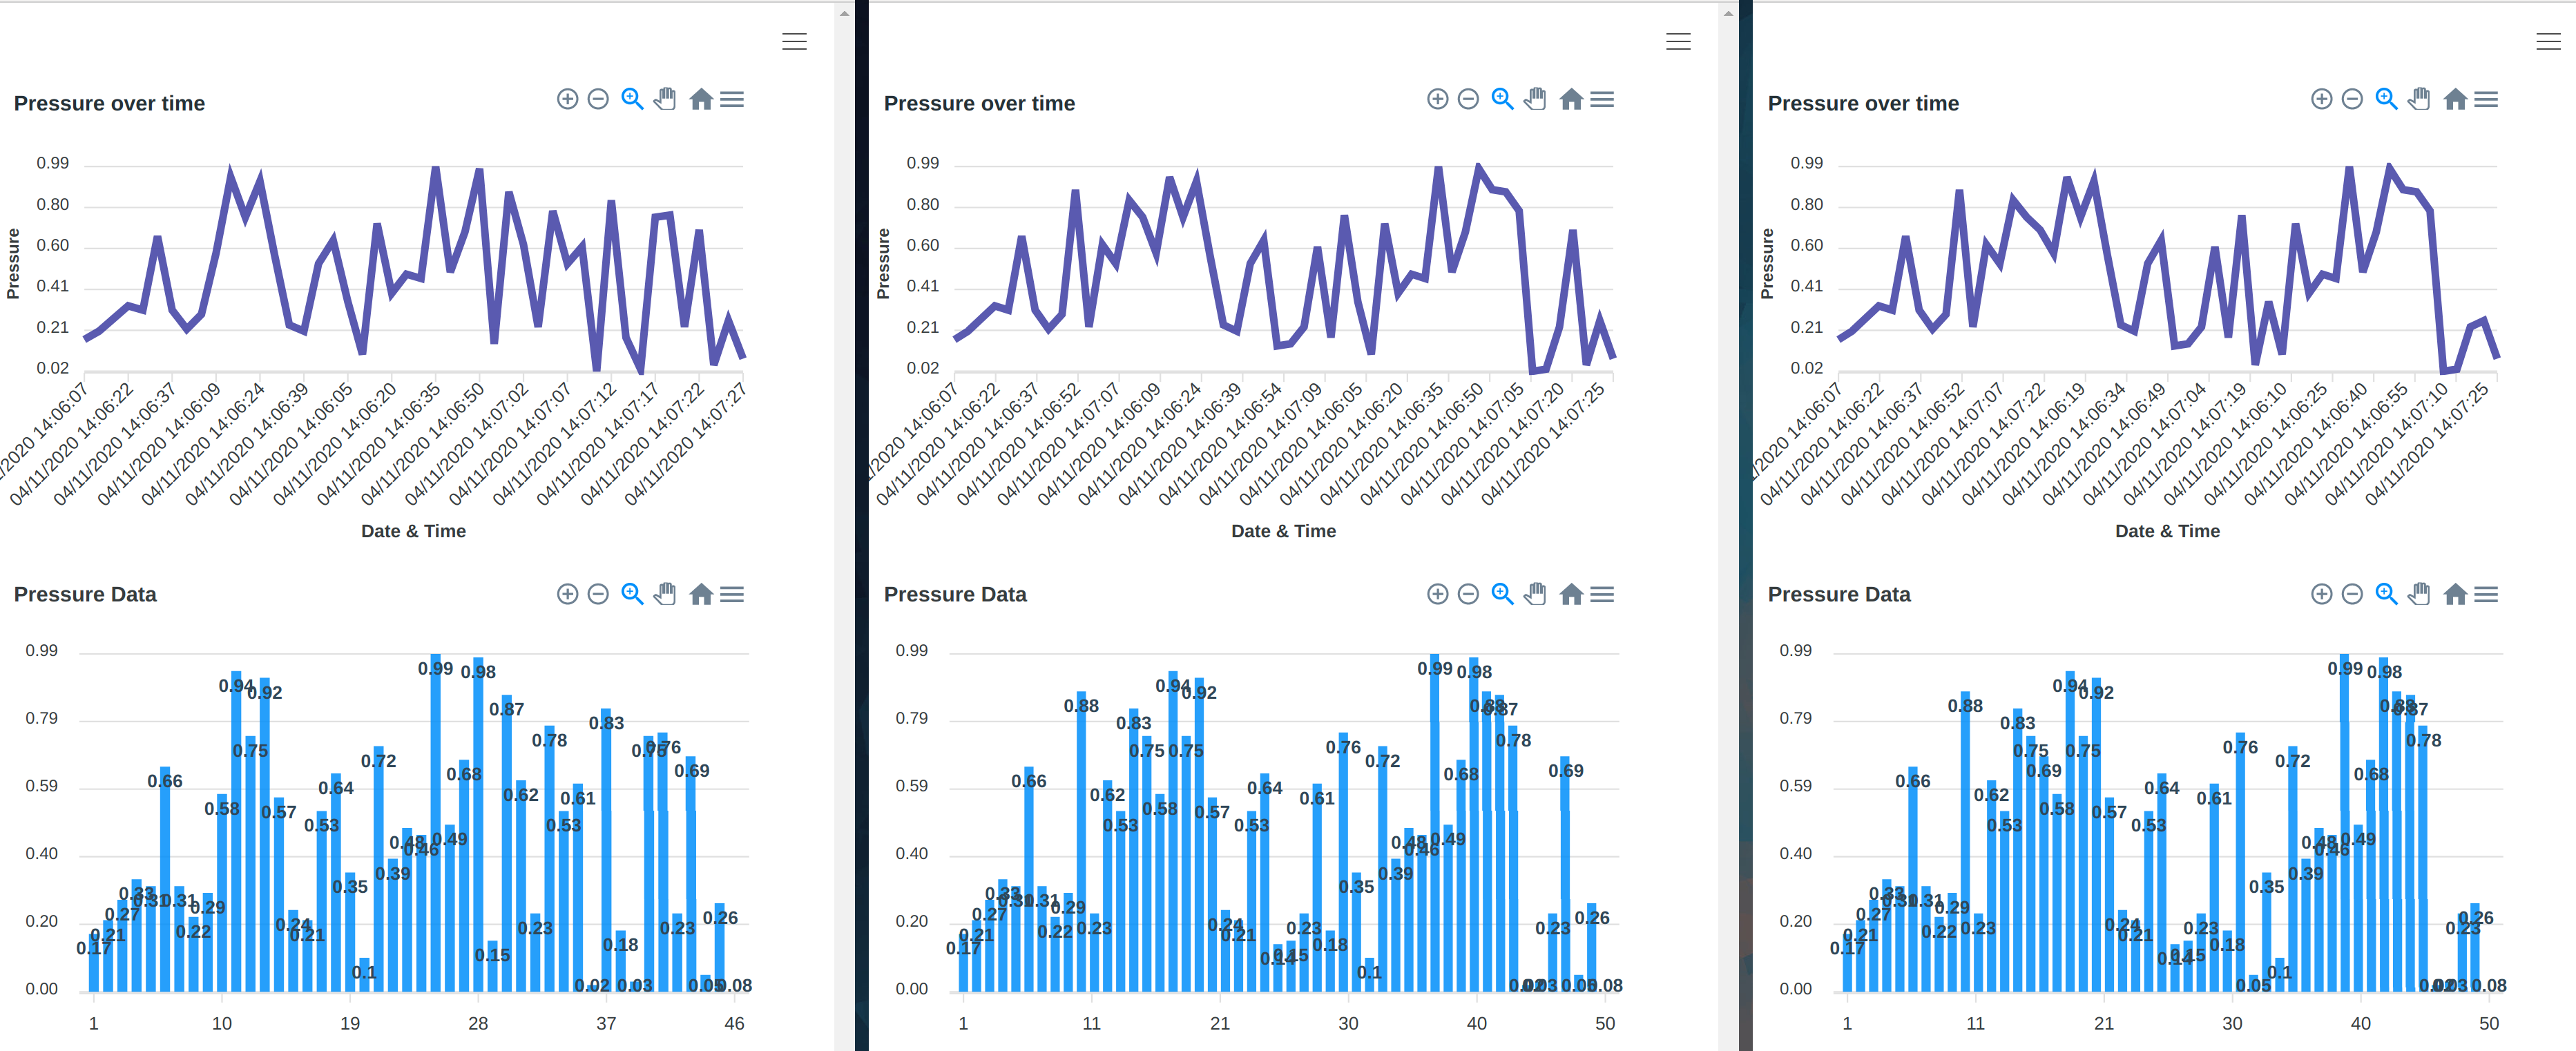Reset zoom via home icon, middle Pressure over time
Viewport: 2576px width, 1051px height.
point(1571,99)
